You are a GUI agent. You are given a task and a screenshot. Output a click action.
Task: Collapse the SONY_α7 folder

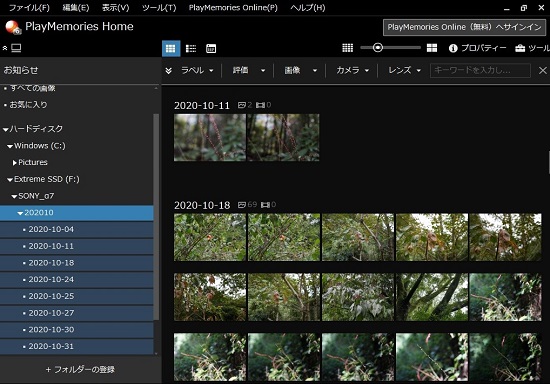click(14, 196)
